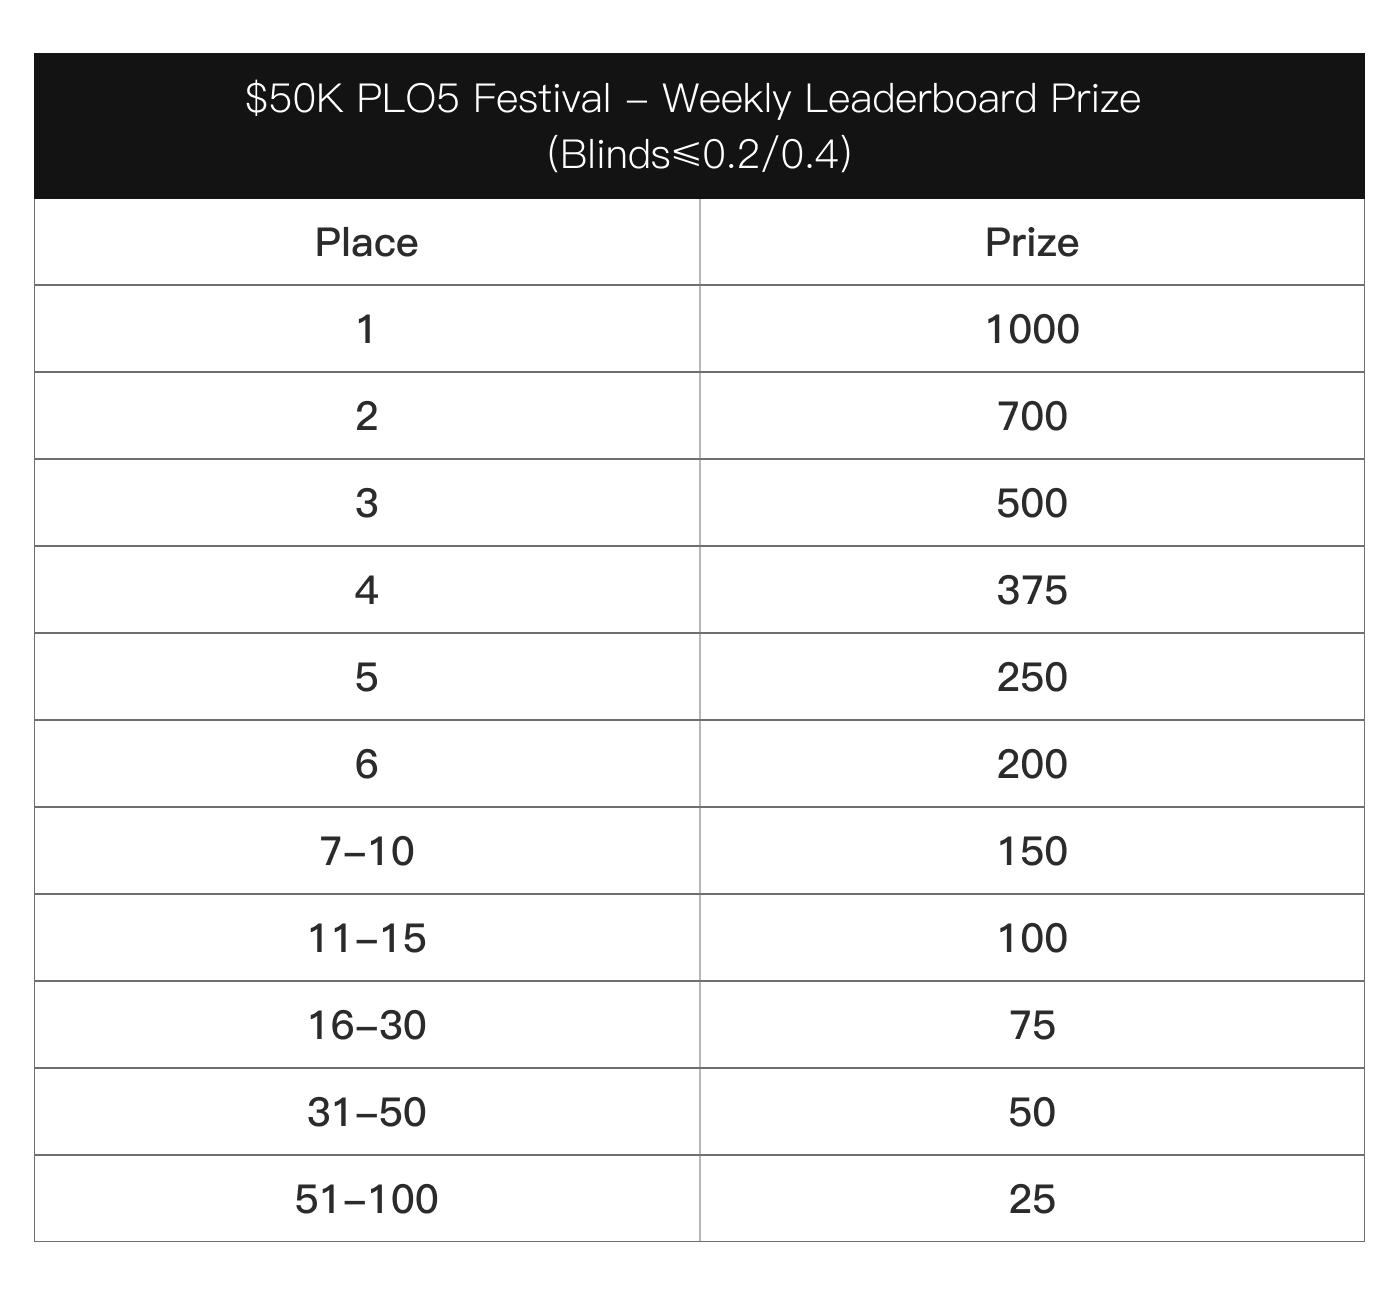Select the 7–10 place range cell
Screen dimensions: 1399x1302
pos(367,851)
